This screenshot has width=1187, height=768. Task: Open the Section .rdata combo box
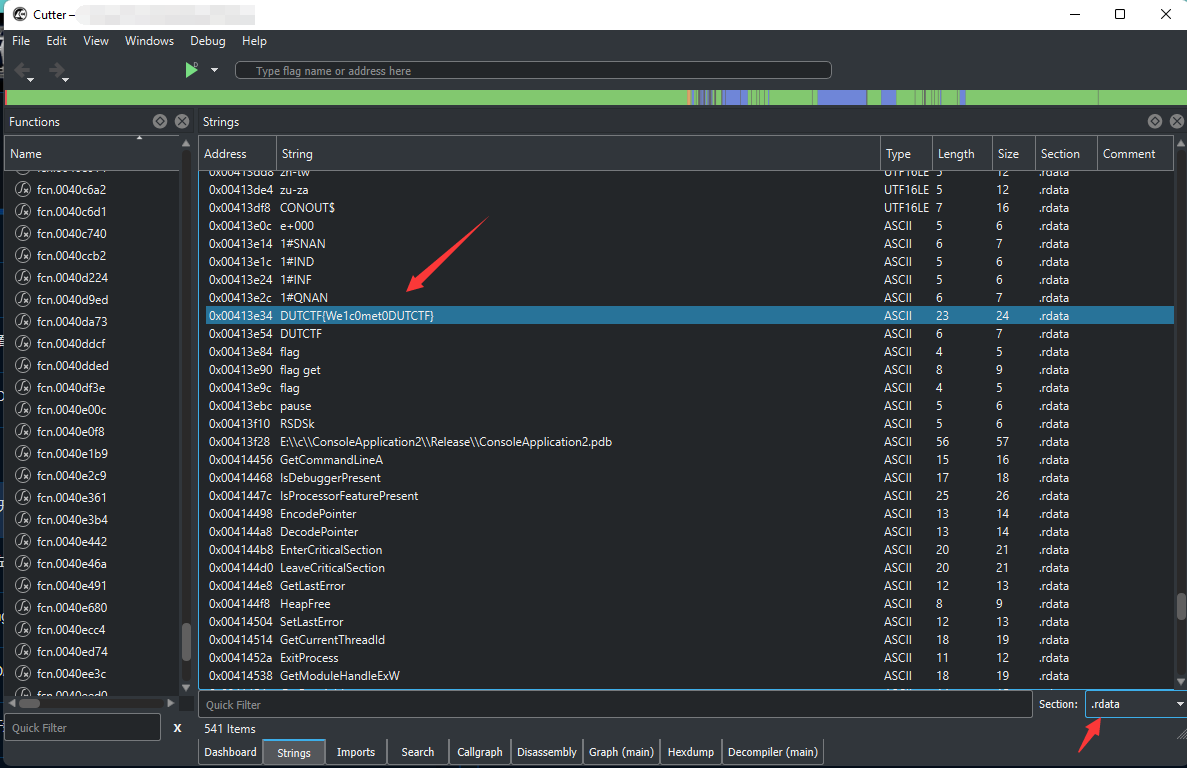coord(1136,704)
